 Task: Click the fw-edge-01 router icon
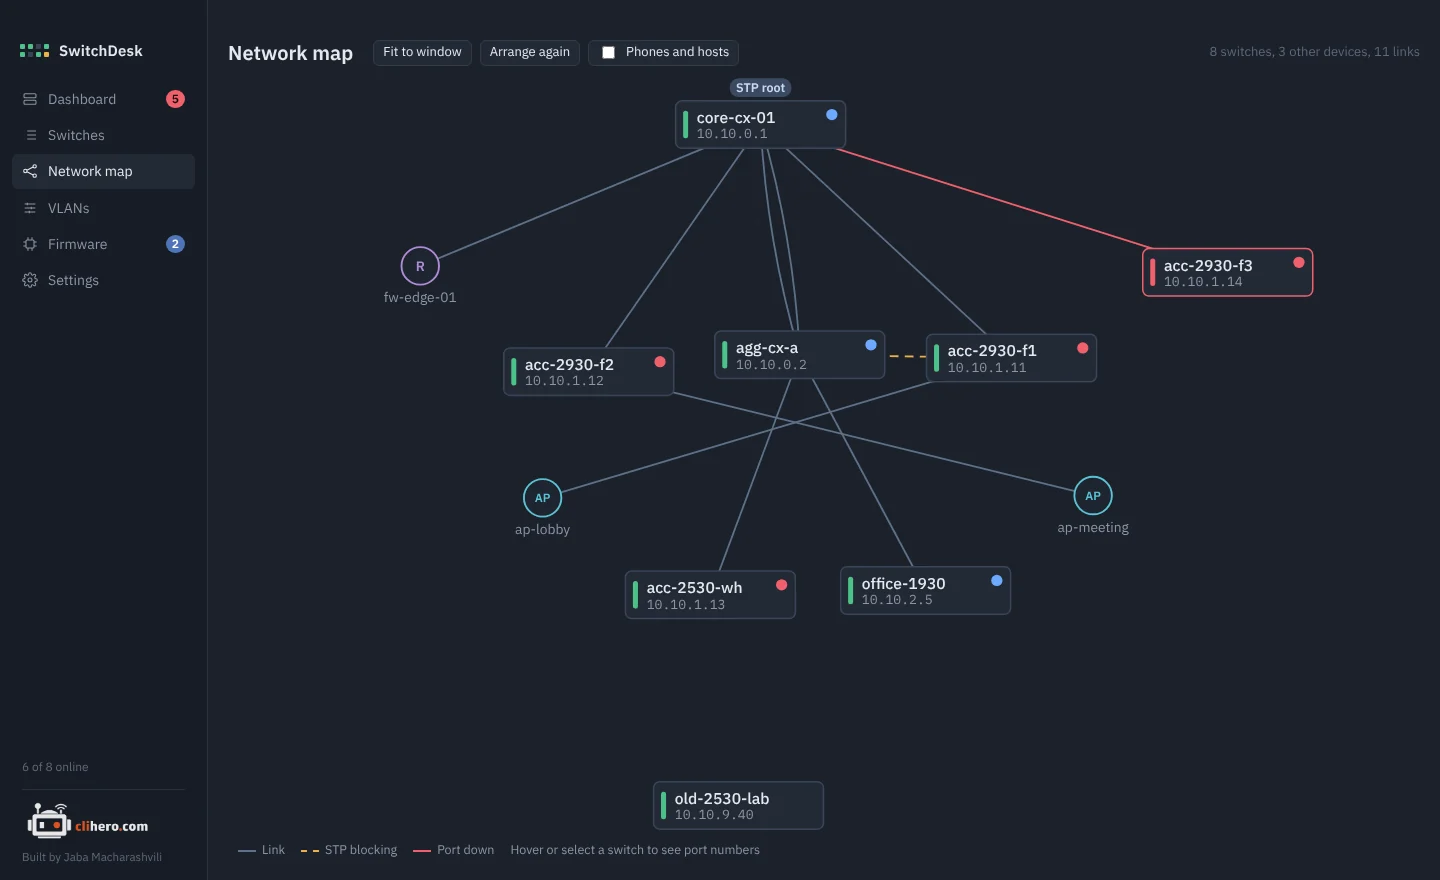pos(420,266)
